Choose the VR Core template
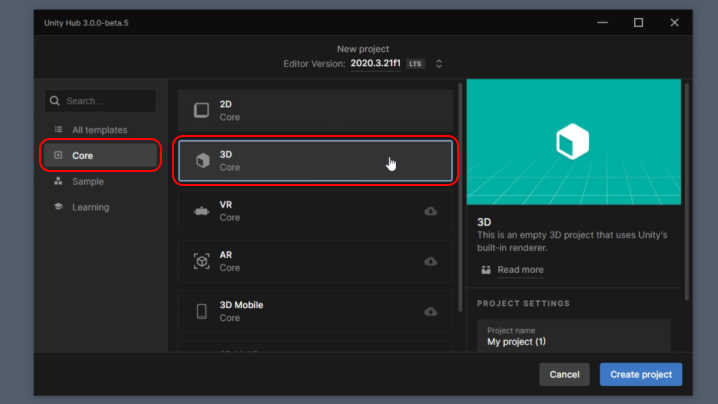Screen dimensions: 718x404 click(x=315, y=211)
